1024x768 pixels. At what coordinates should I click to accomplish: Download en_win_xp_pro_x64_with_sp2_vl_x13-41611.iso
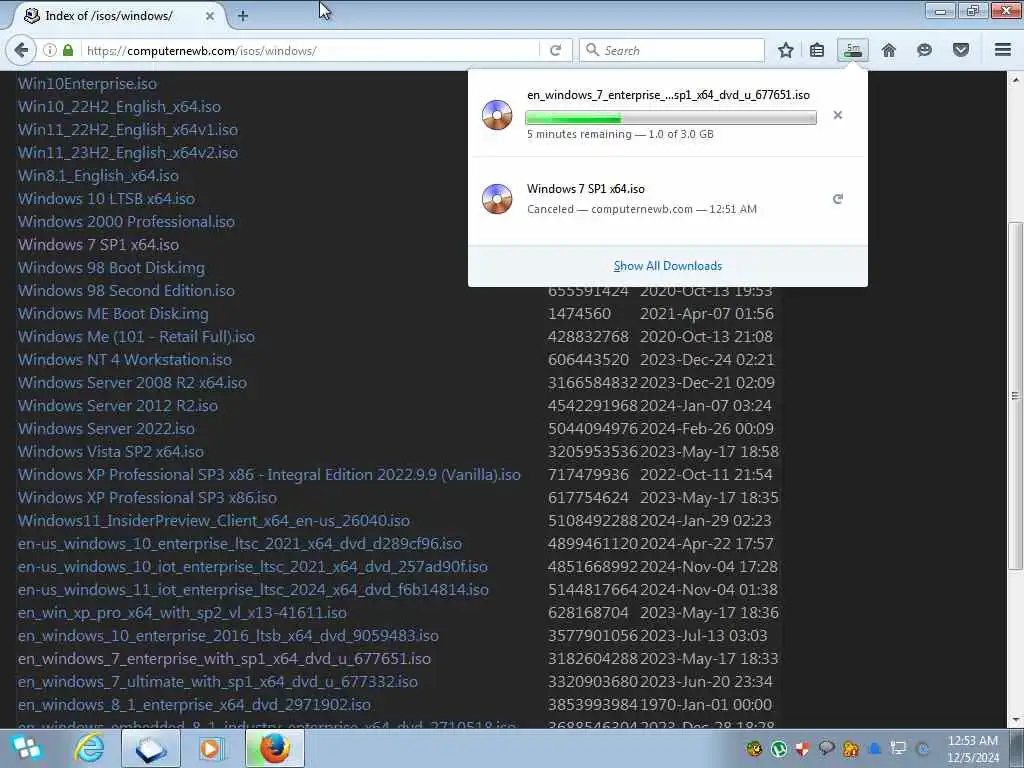183,613
